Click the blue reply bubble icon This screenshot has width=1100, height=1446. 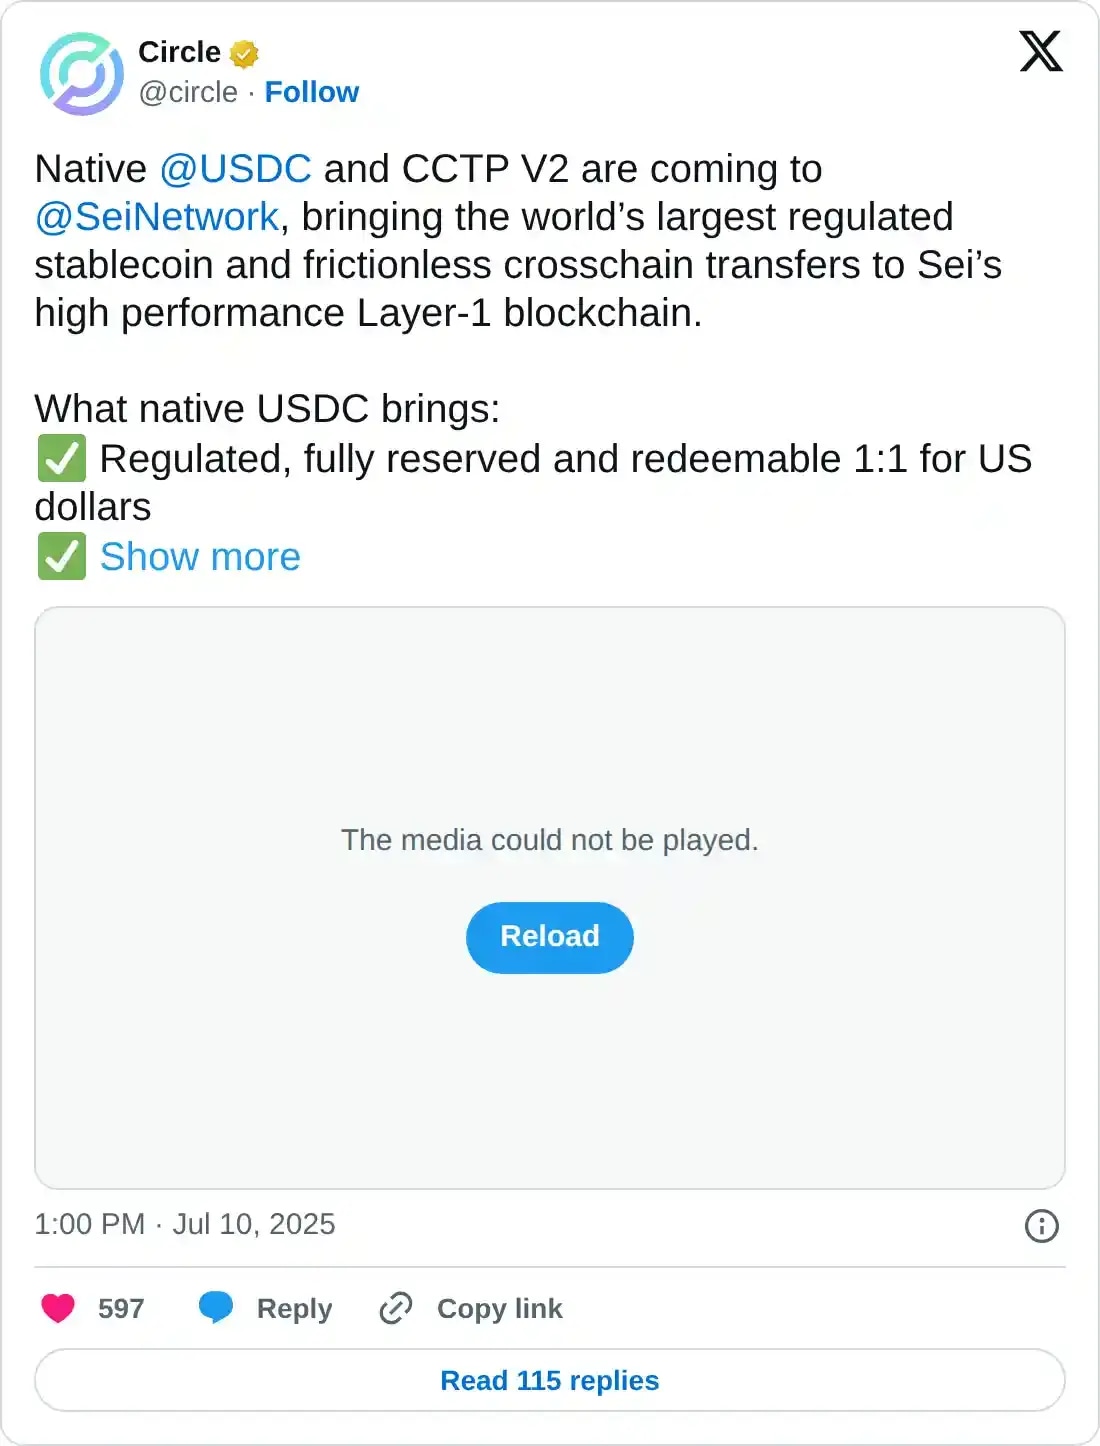[x=216, y=1308]
